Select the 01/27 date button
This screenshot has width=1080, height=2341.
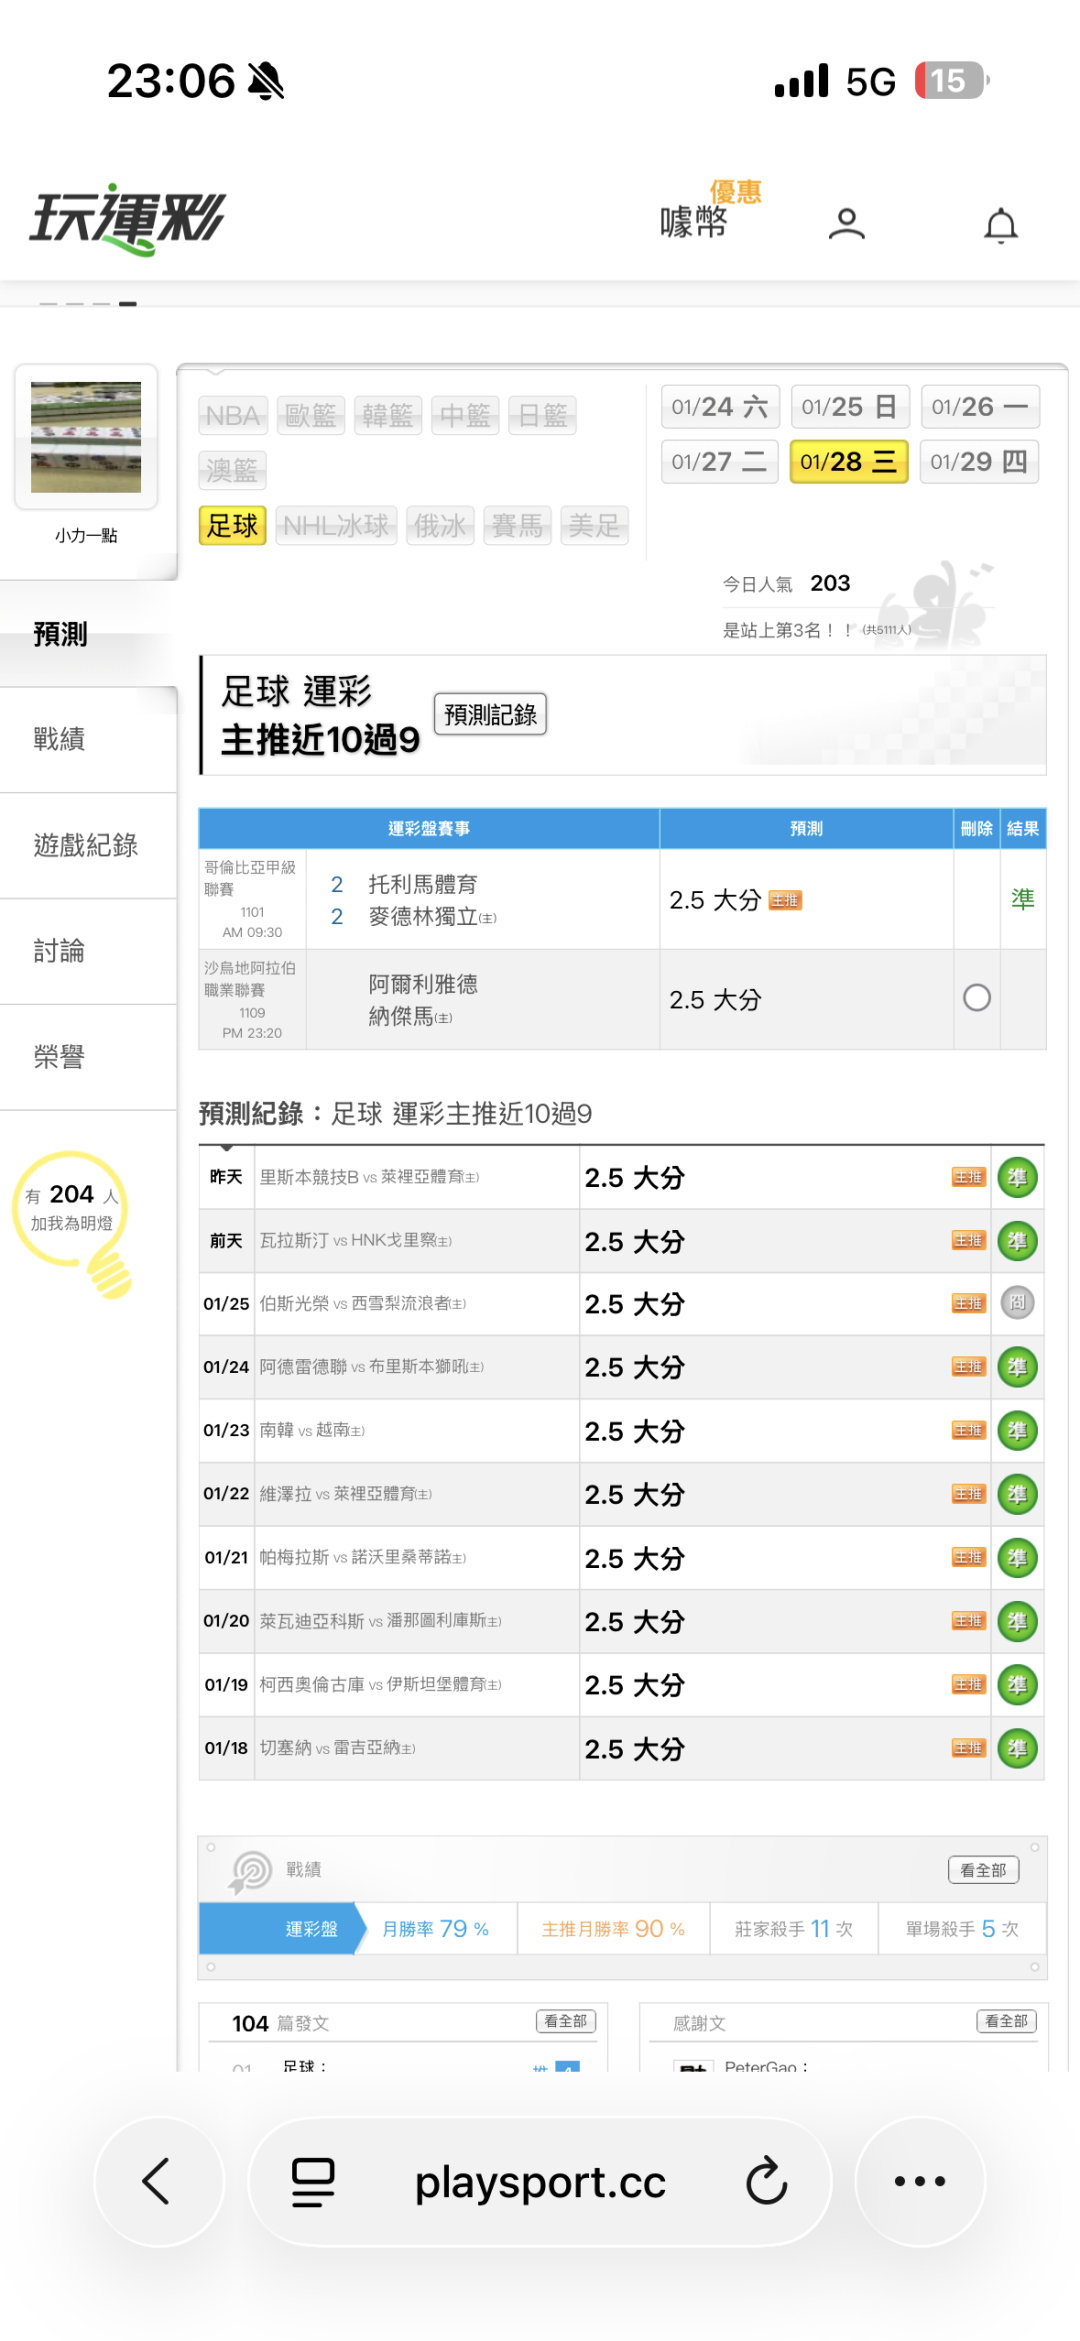(x=719, y=462)
